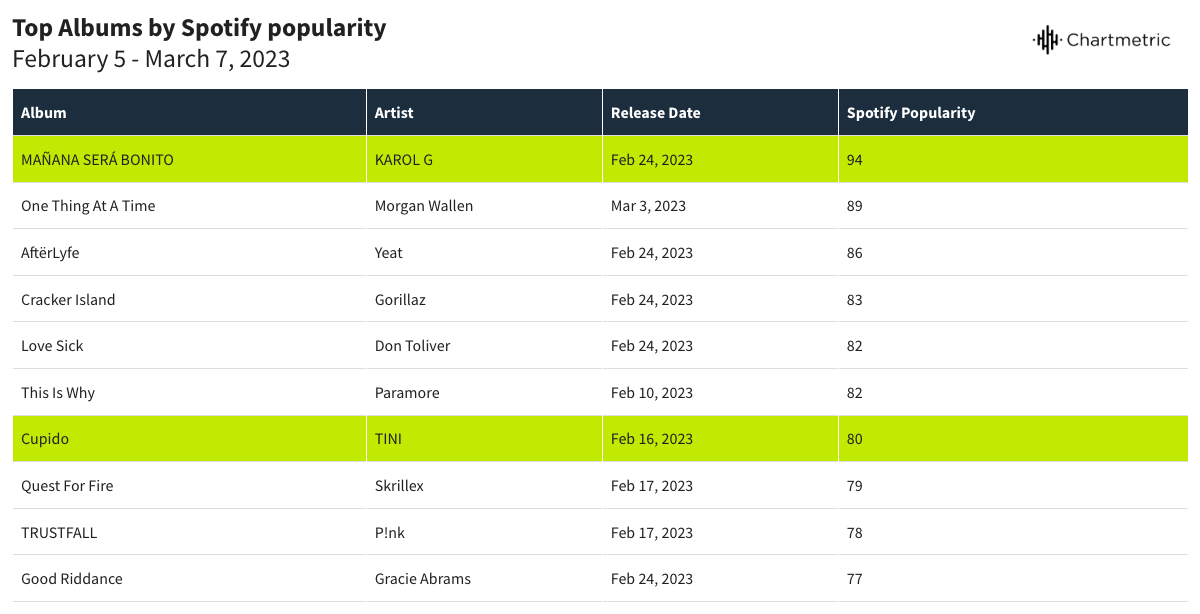Click the TINI artist cell
The image size is (1200, 614).
click(388, 439)
